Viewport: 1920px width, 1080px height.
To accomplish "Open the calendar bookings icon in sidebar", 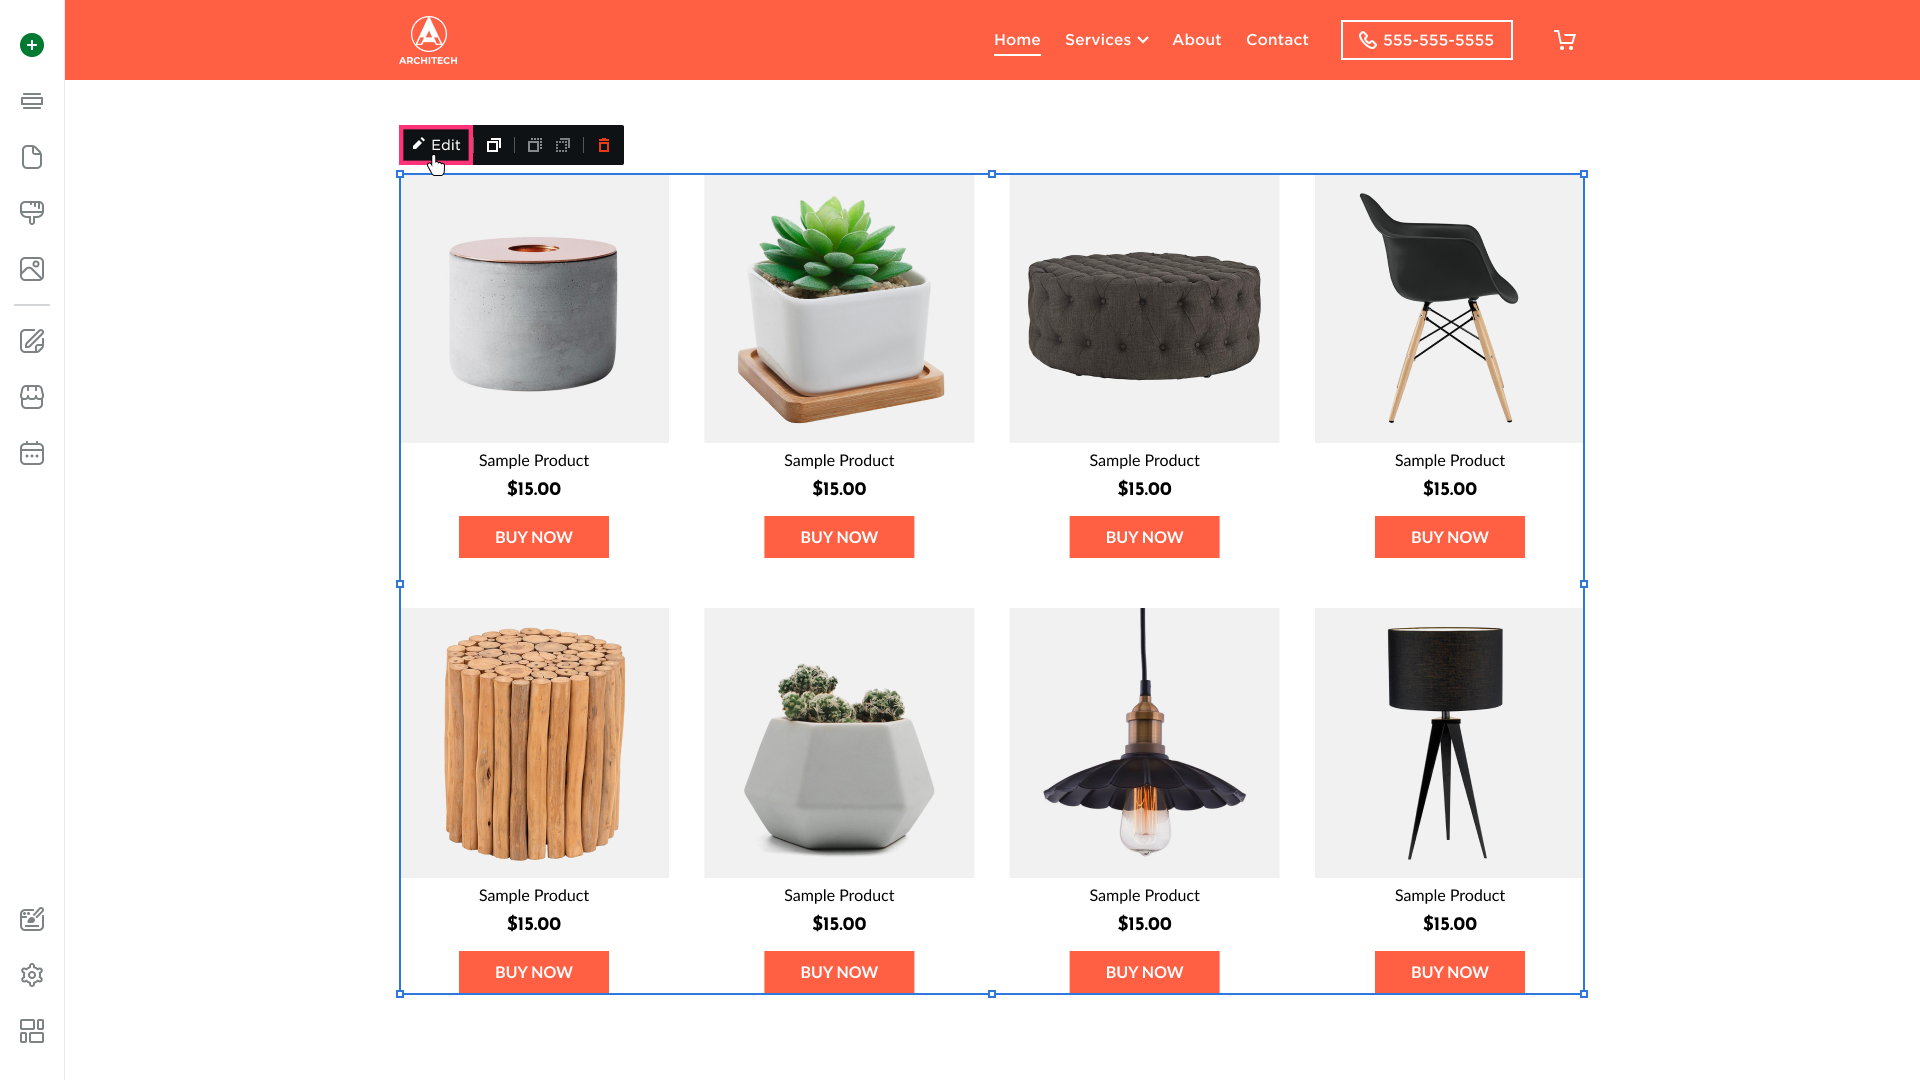I will point(32,453).
